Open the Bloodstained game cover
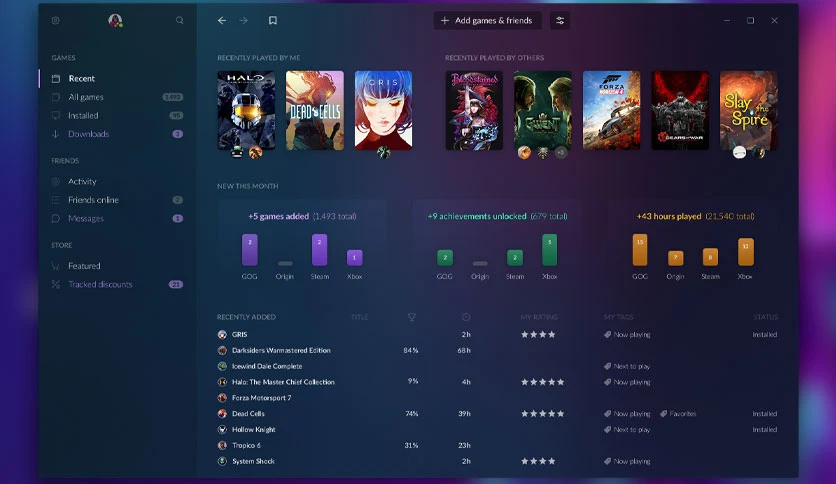Viewport: 836px width, 484px height. coord(474,110)
